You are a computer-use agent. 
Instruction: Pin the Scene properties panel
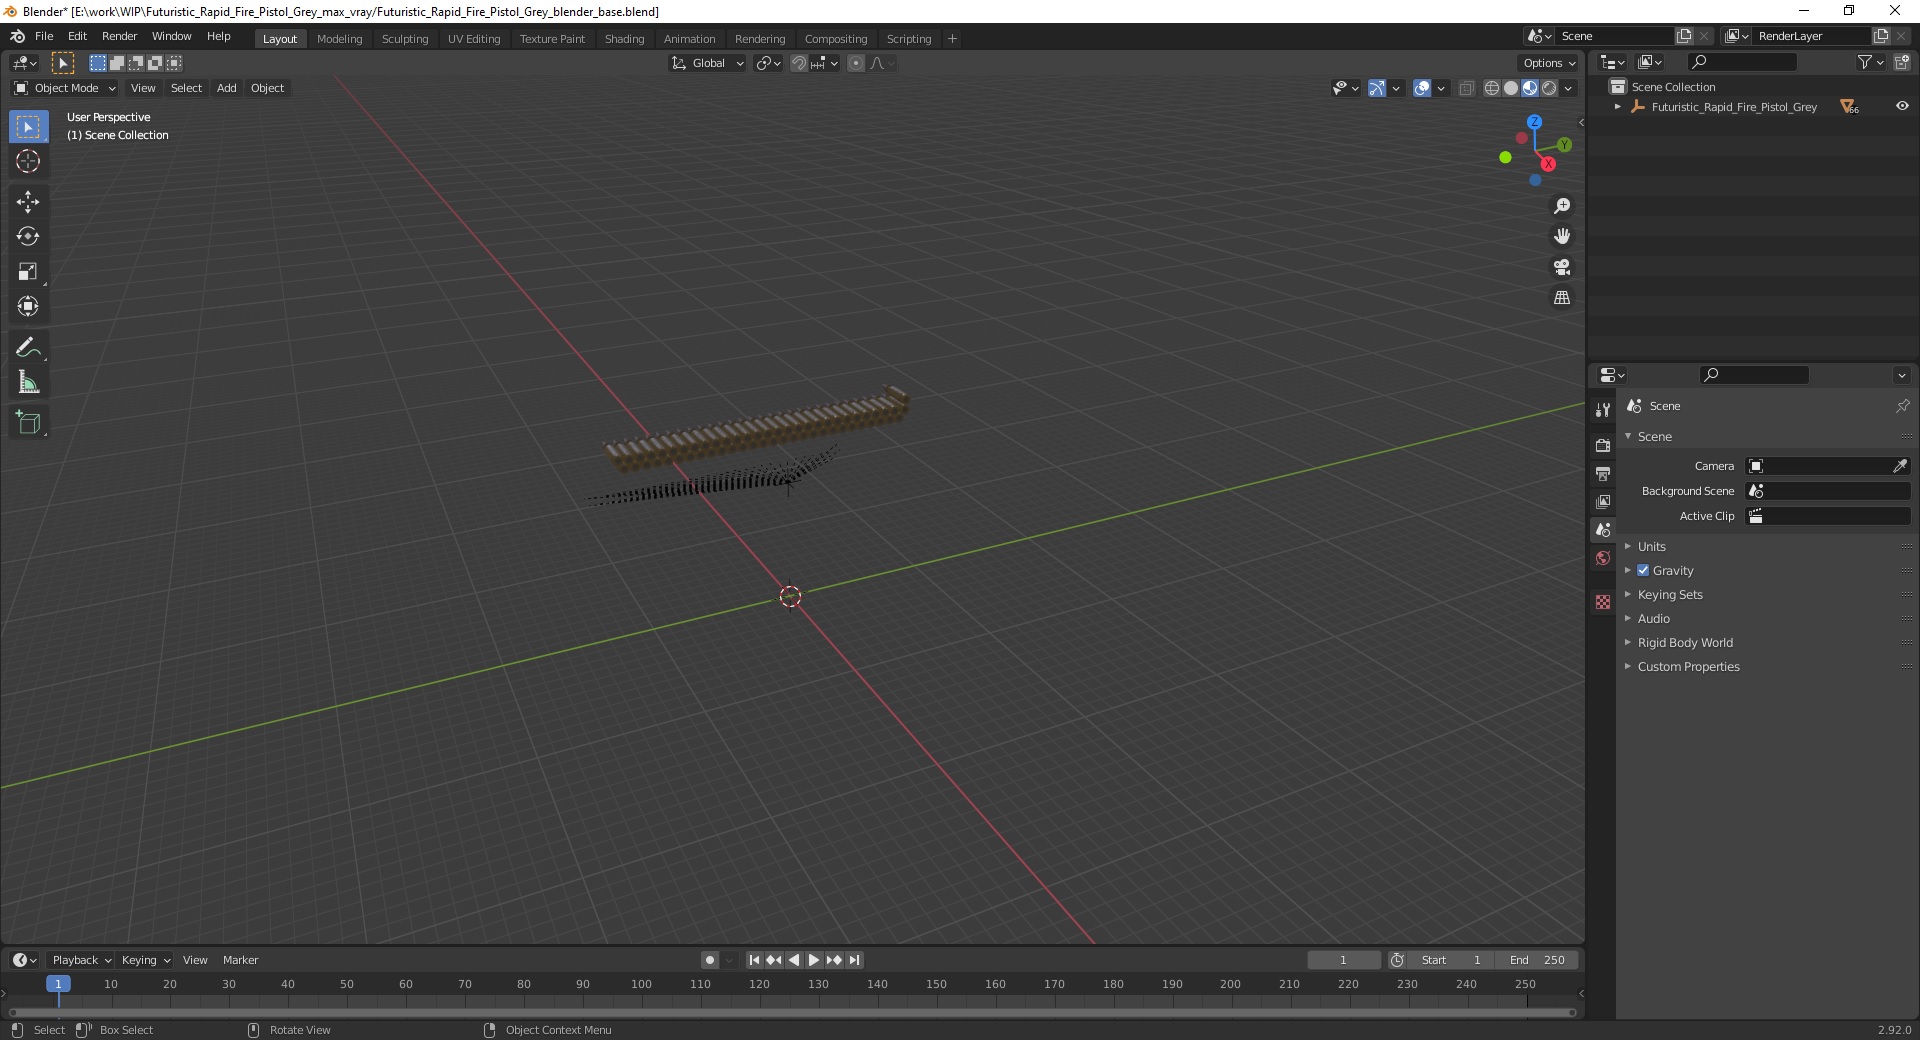click(x=1902, y=406)
